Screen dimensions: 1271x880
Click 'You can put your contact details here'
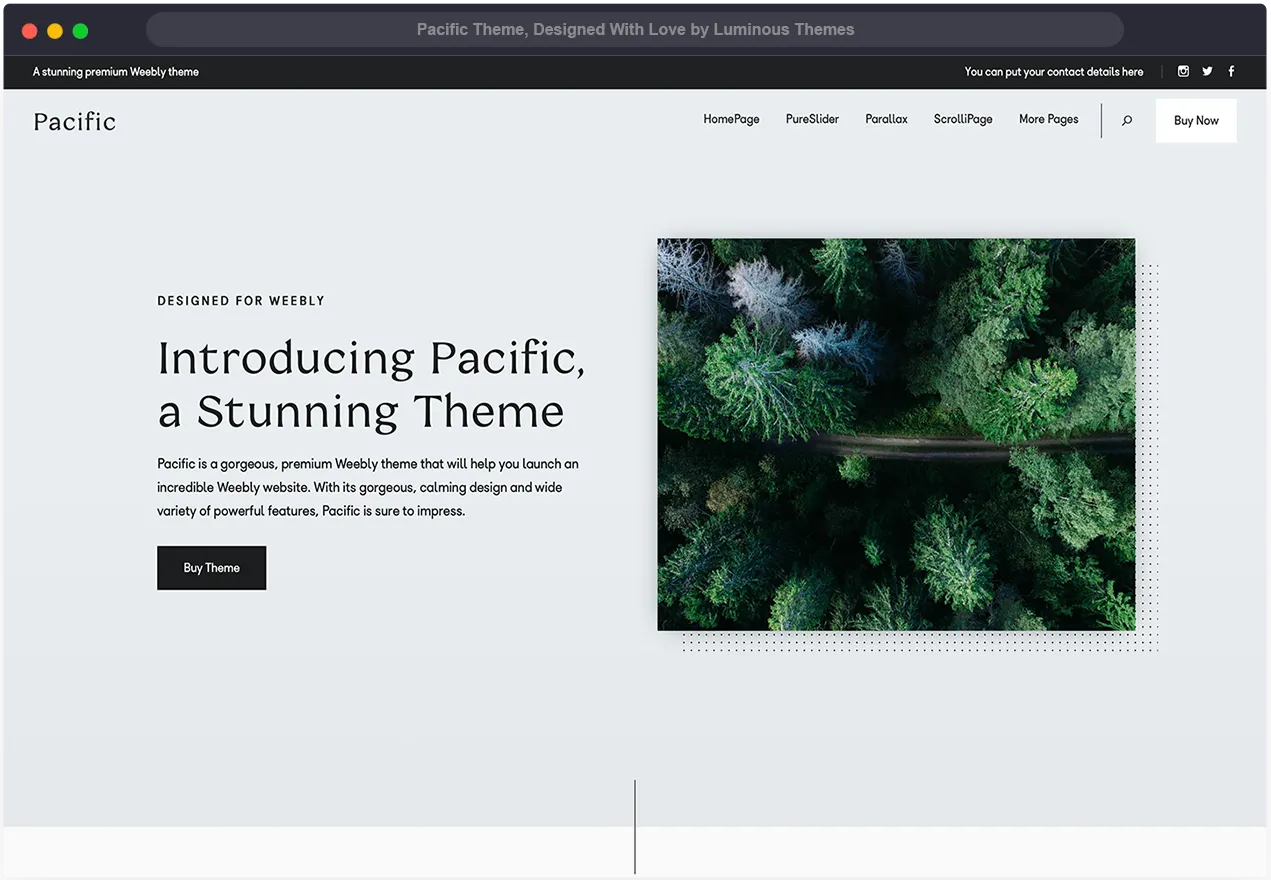point(1054,72)
